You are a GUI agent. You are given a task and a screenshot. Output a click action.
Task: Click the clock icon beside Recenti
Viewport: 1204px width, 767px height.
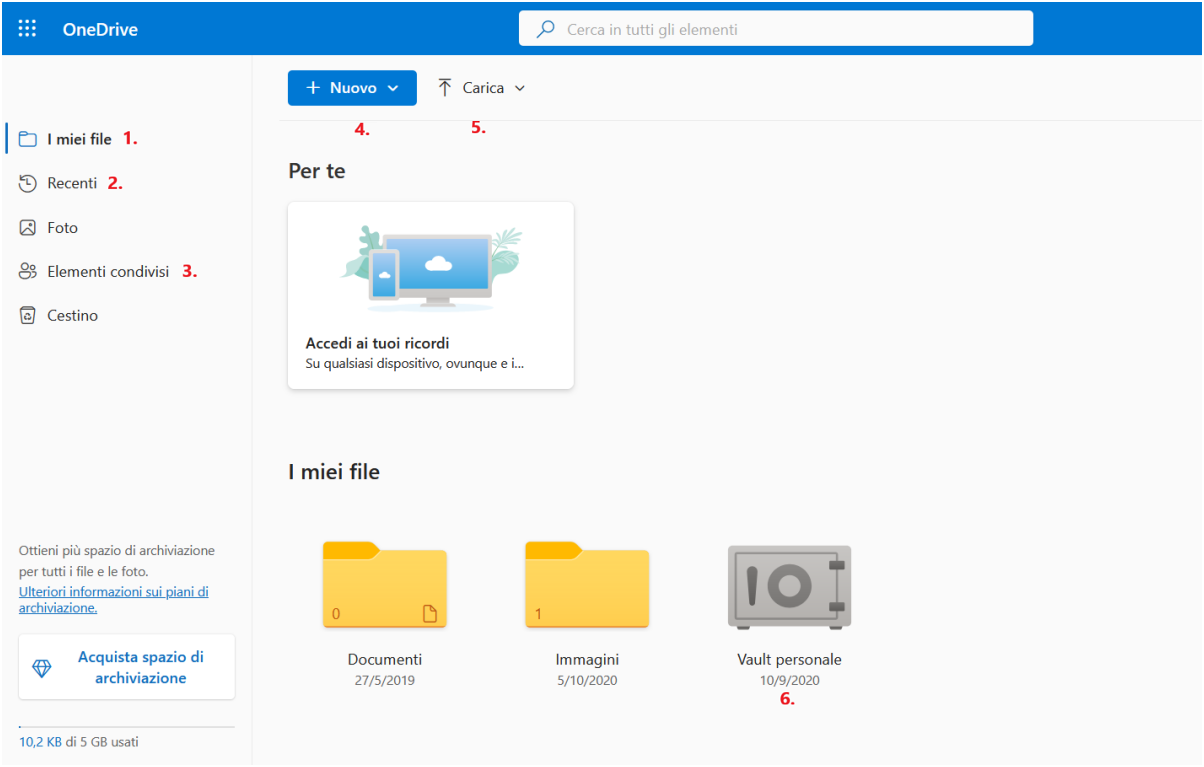(x=28, y=183)
